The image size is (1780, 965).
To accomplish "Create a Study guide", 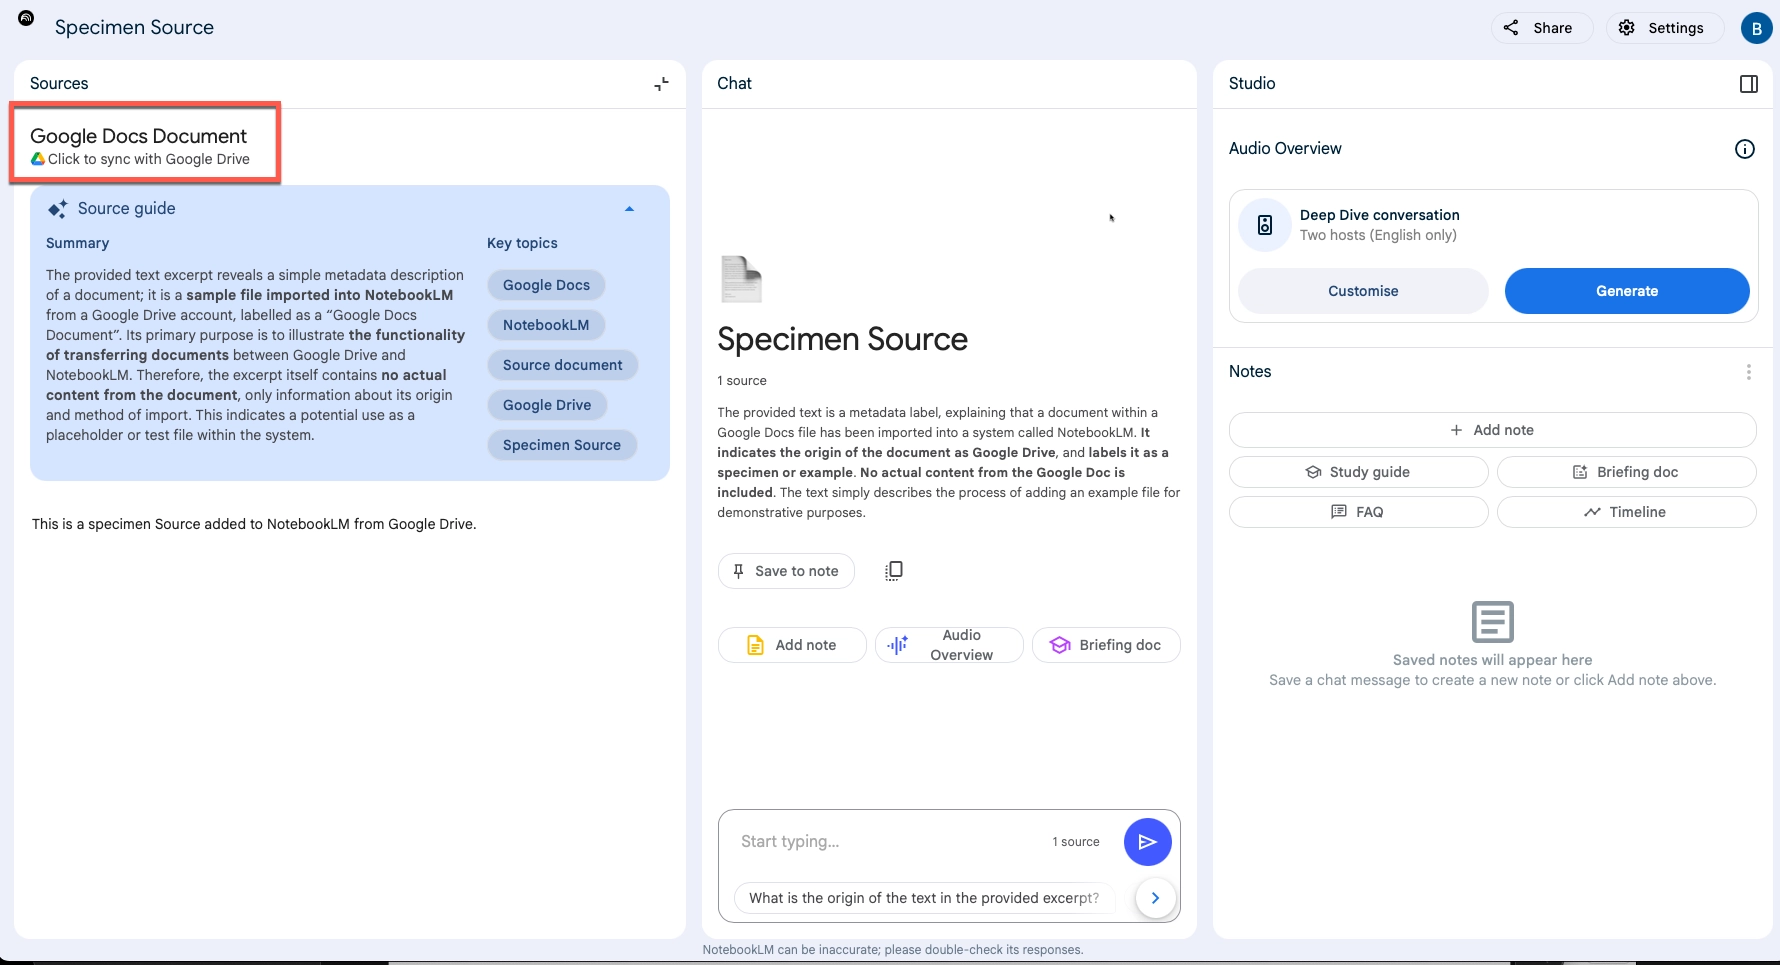I will coord(1358,472).
